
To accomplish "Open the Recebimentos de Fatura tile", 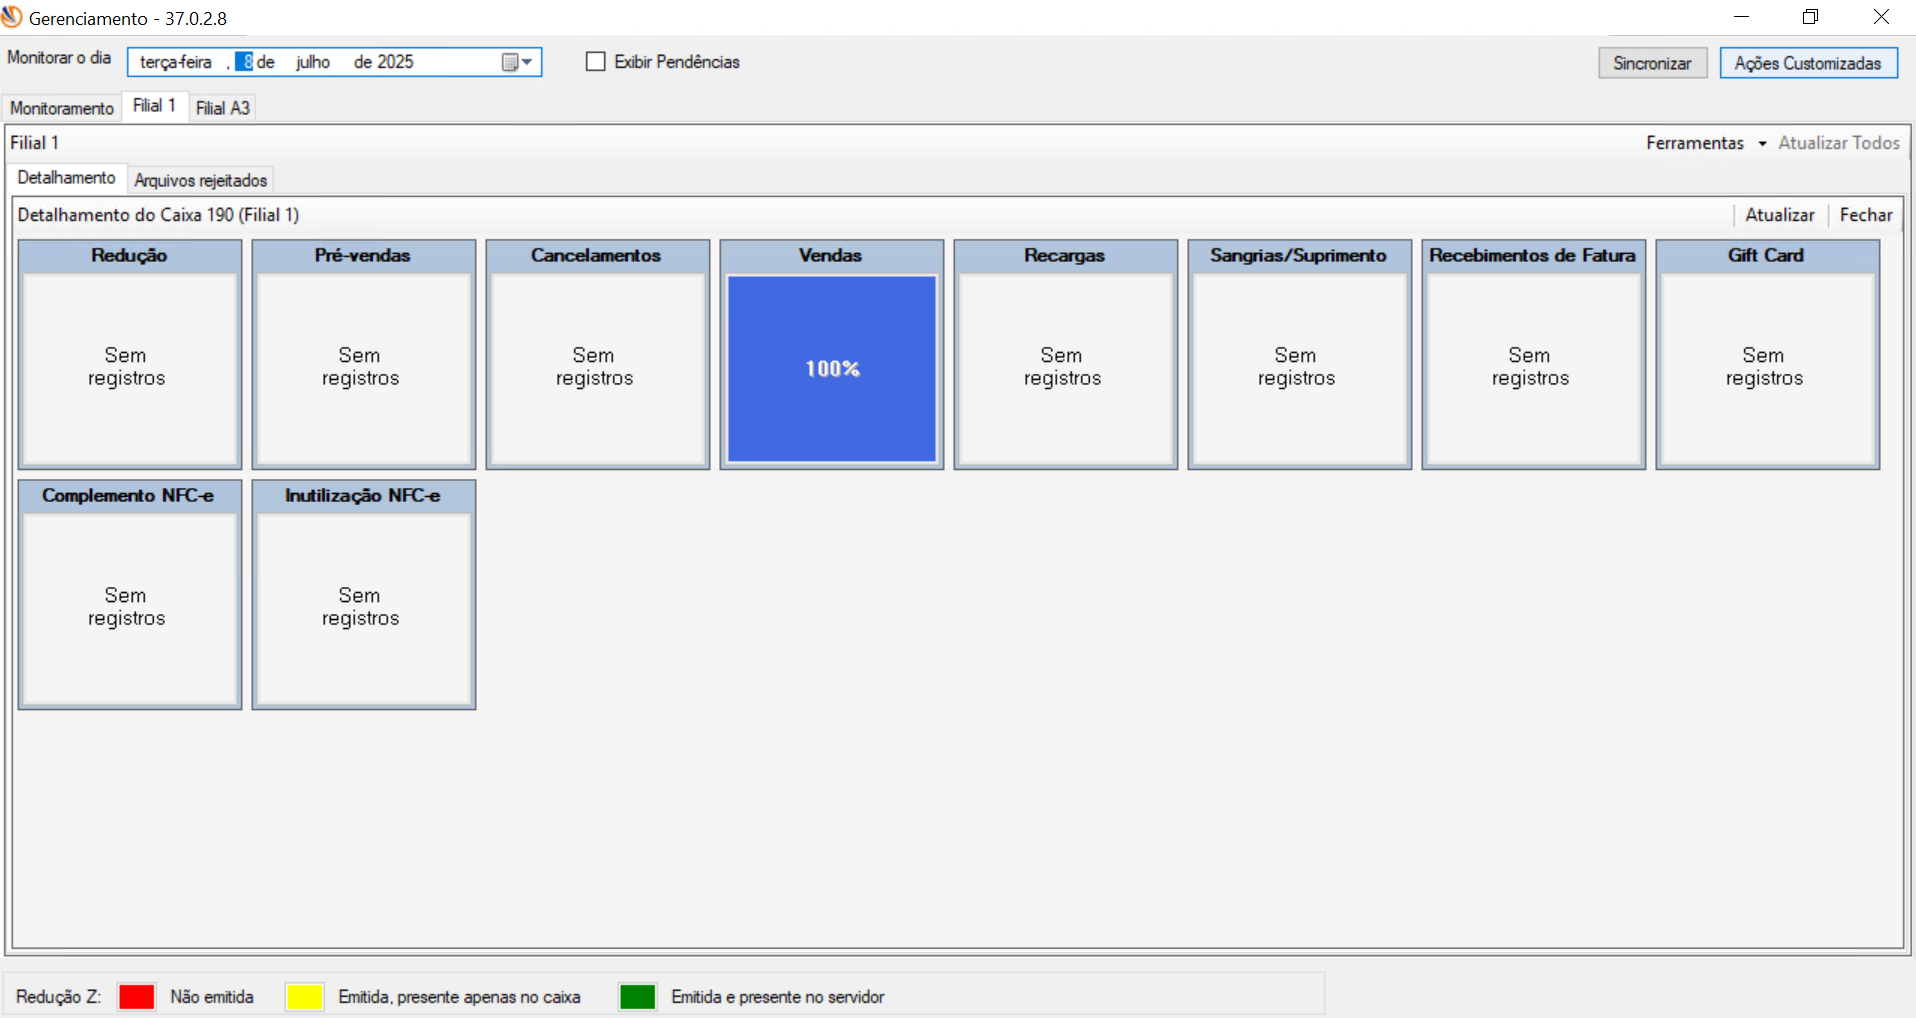I will [x=1534, y=355].
